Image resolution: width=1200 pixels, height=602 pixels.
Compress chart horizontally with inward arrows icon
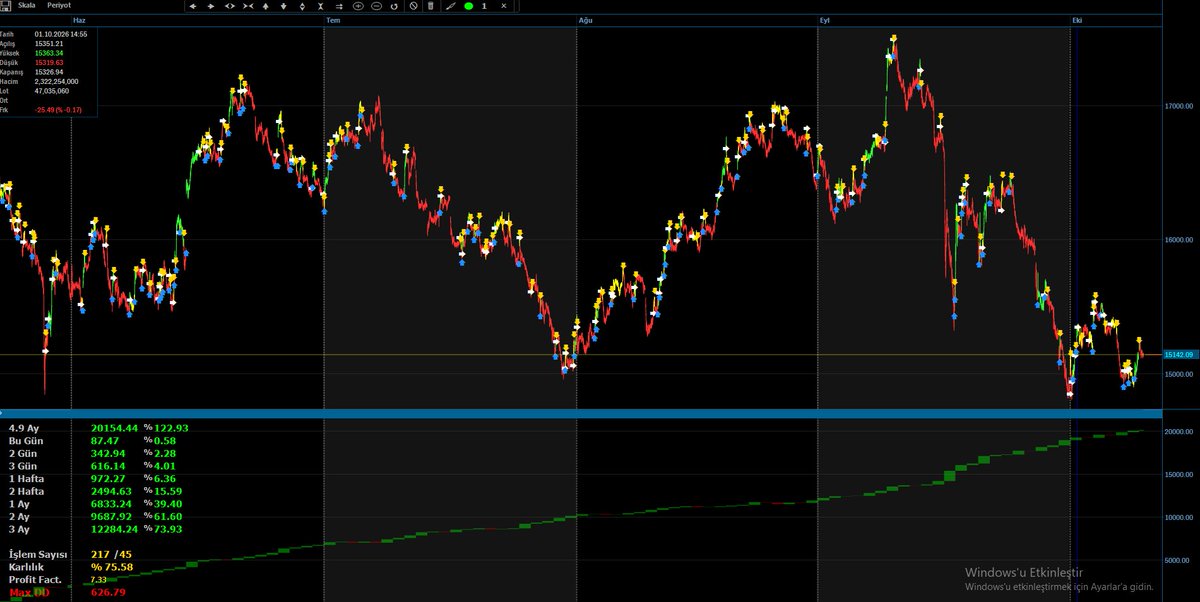(248, 6)
